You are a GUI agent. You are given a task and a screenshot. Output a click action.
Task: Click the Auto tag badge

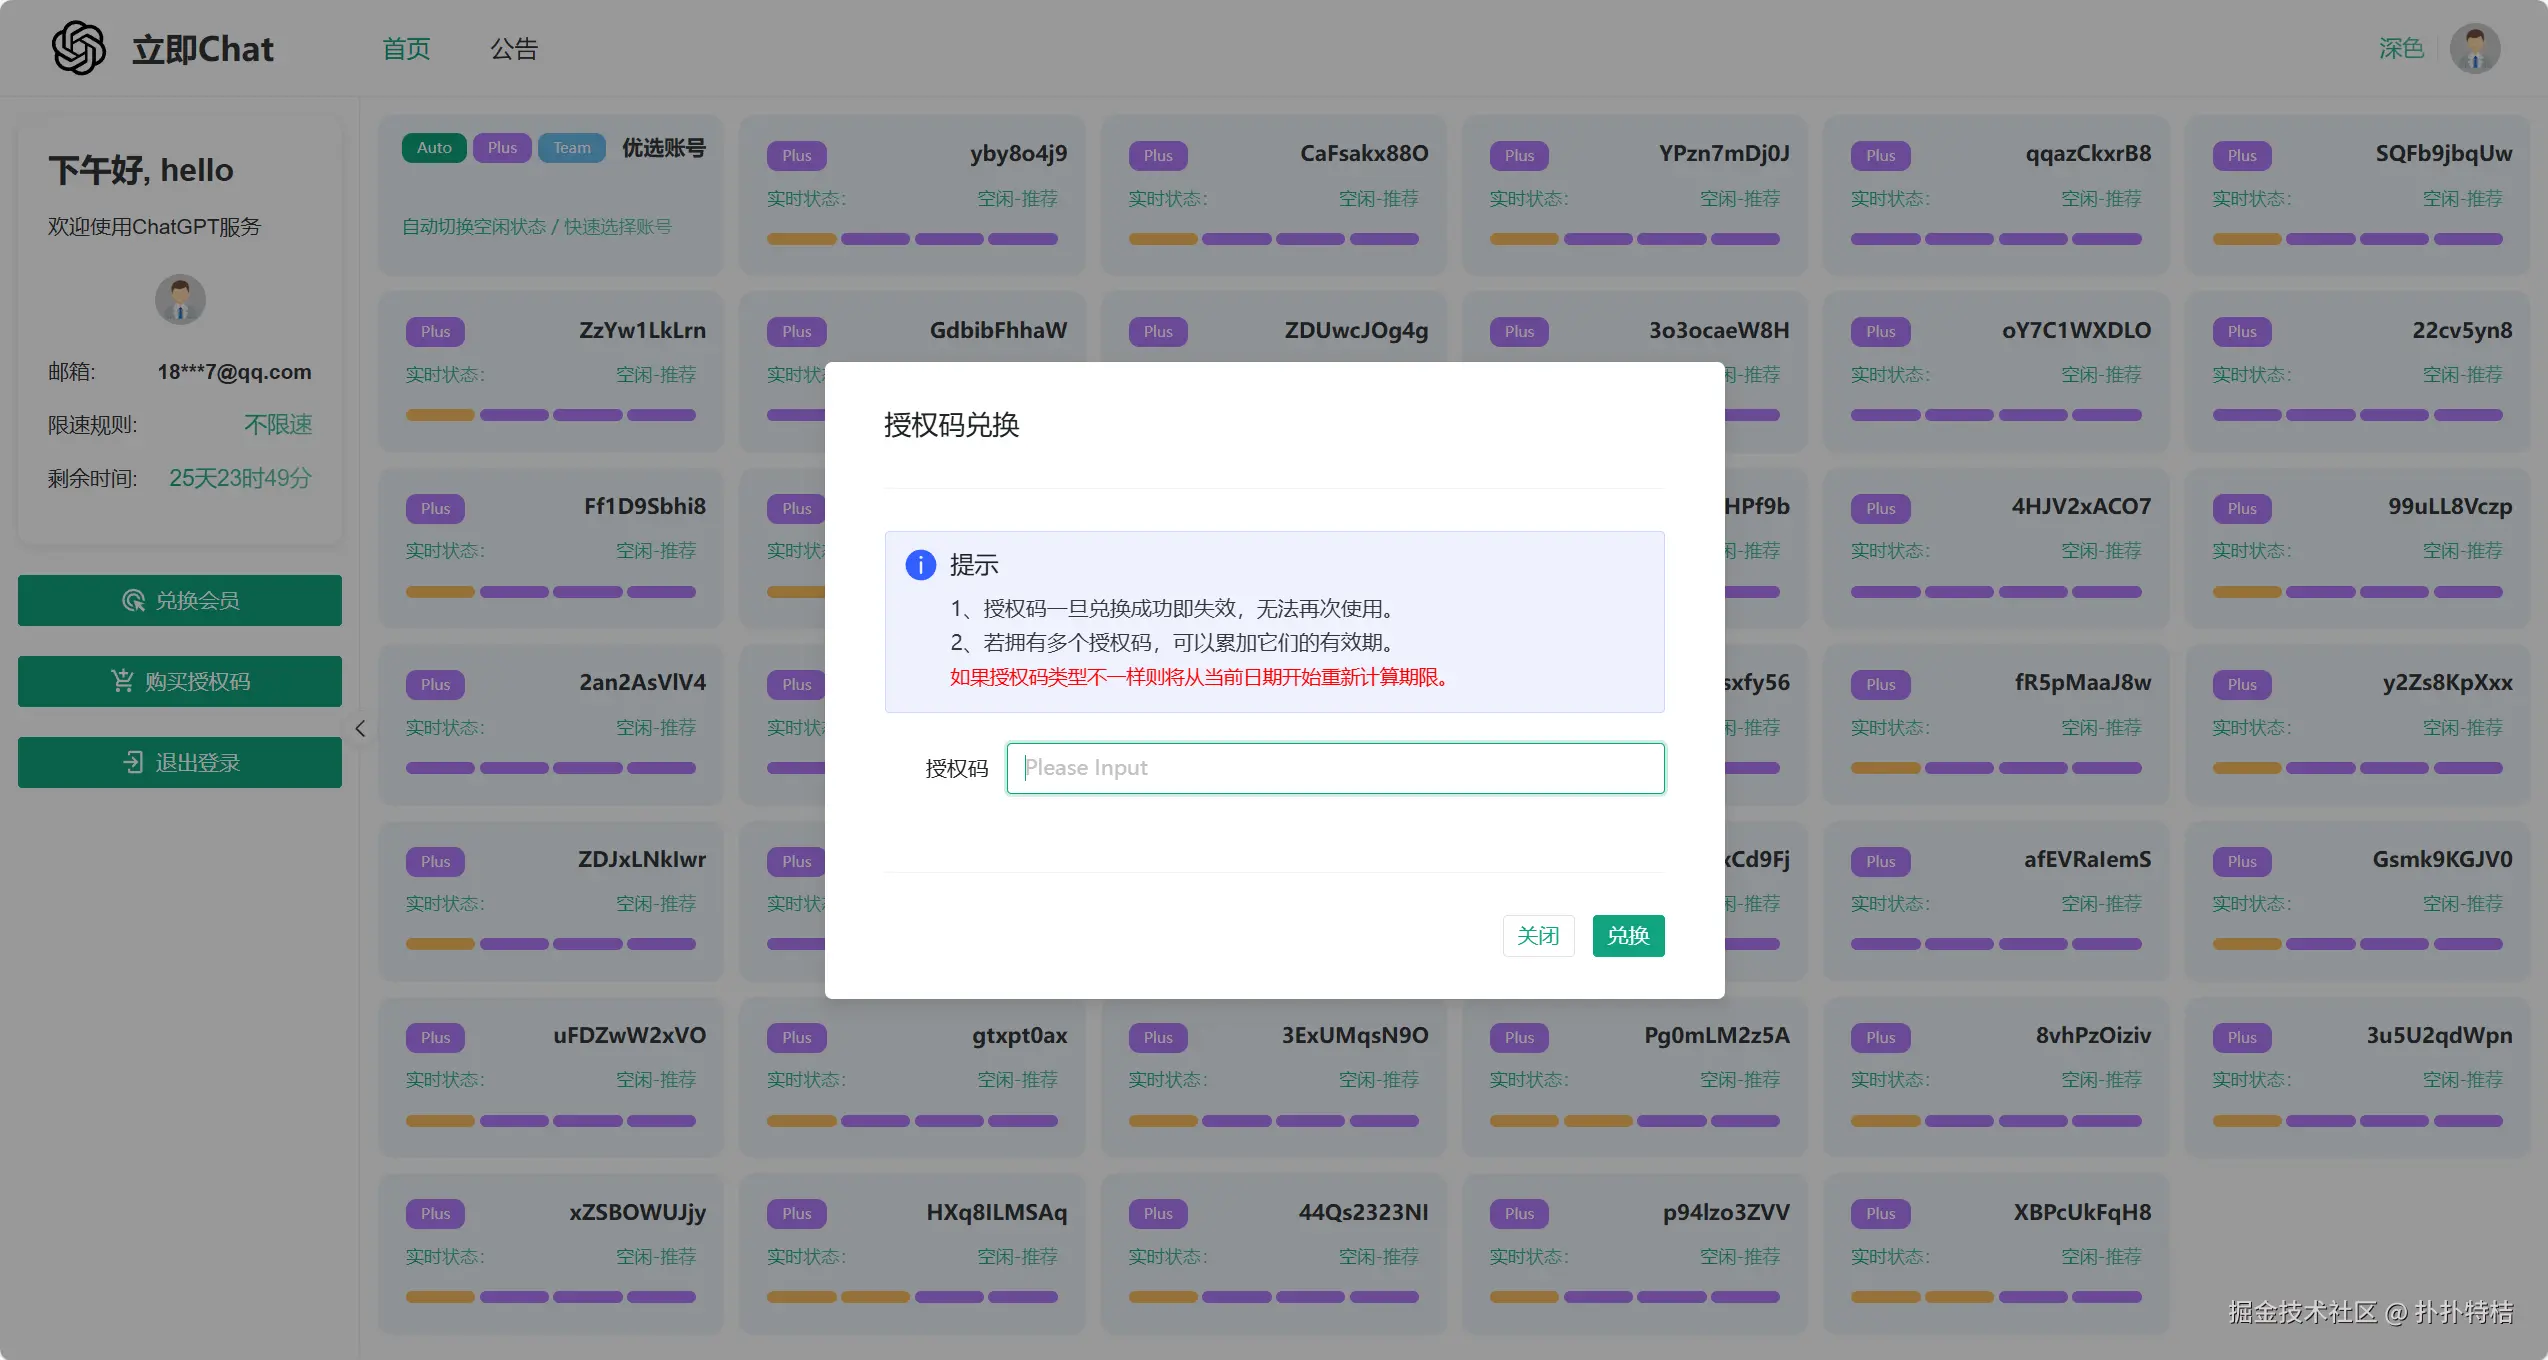pos(434,148)
